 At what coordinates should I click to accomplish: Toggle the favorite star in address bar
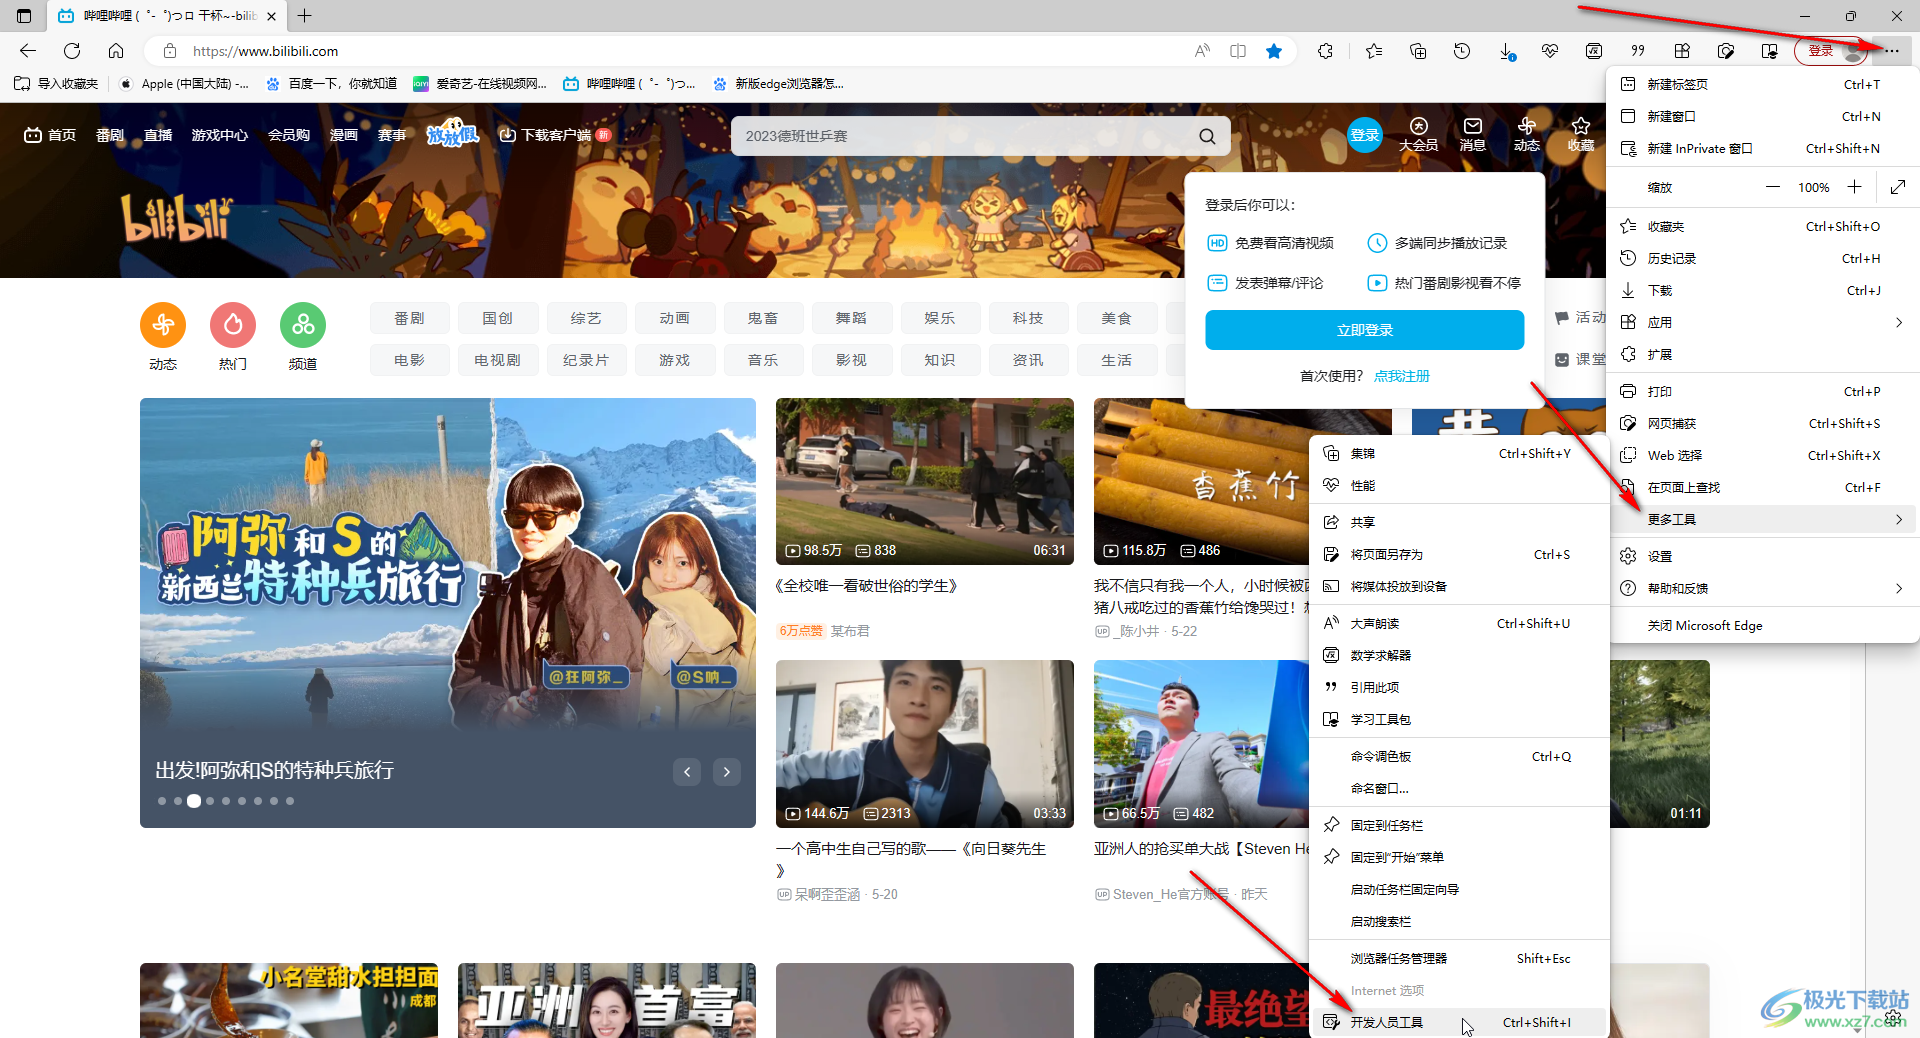(1274, 51)
